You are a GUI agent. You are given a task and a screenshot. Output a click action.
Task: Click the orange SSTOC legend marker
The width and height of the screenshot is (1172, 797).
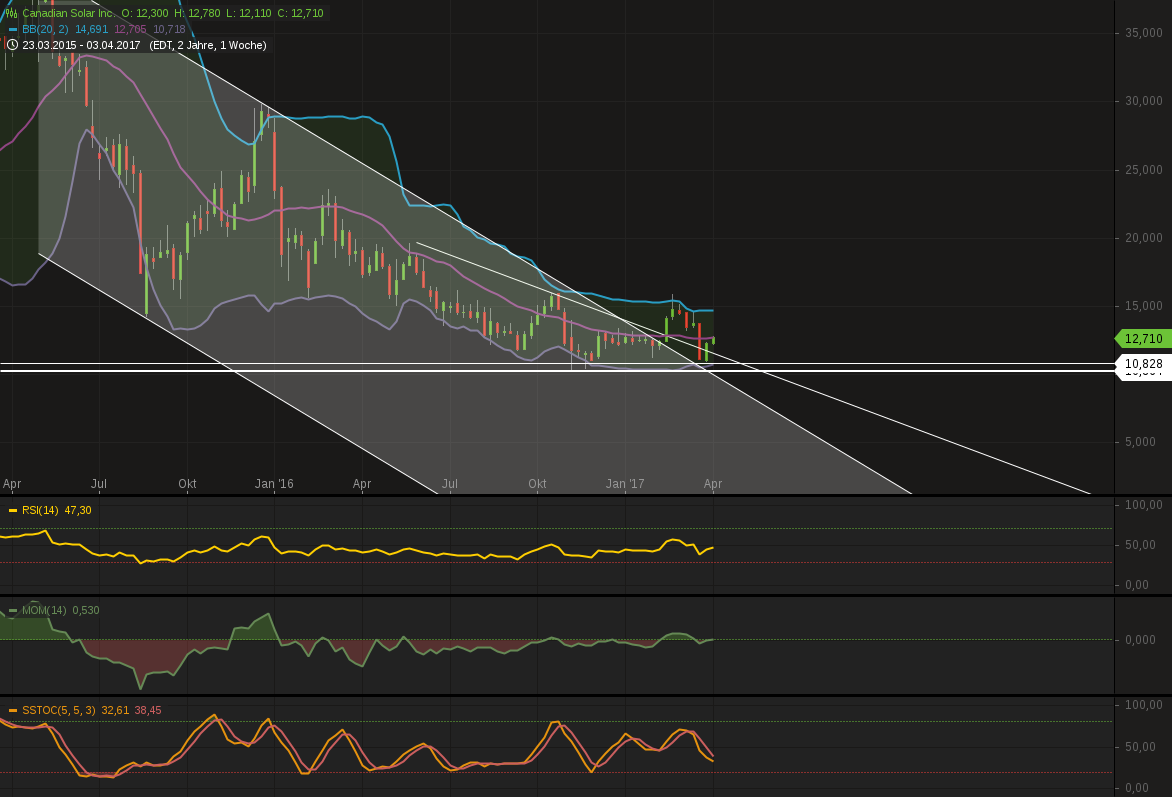[x=13, y=710]
